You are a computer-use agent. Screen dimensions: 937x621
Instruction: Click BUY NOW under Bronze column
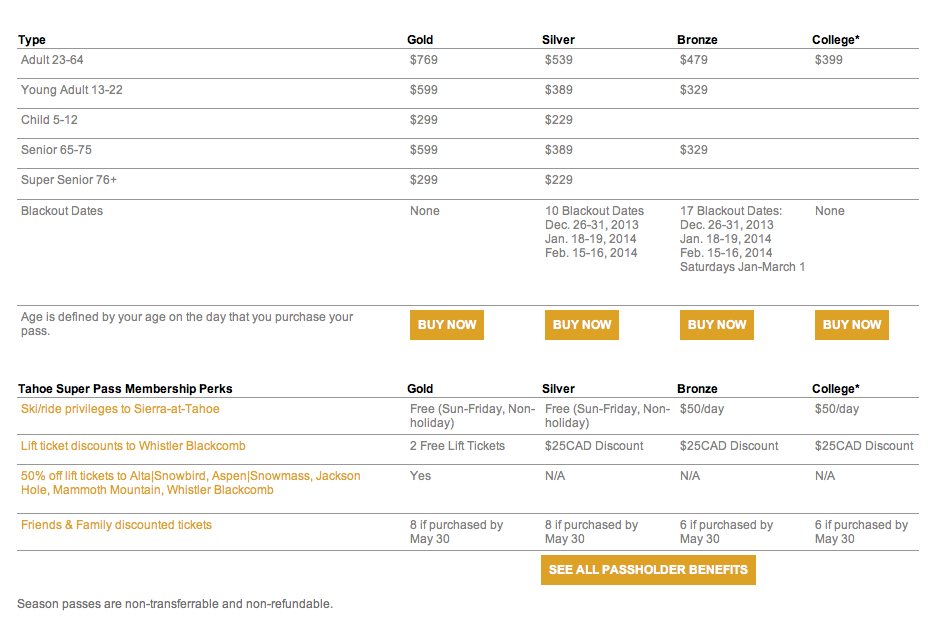(716, 325)
